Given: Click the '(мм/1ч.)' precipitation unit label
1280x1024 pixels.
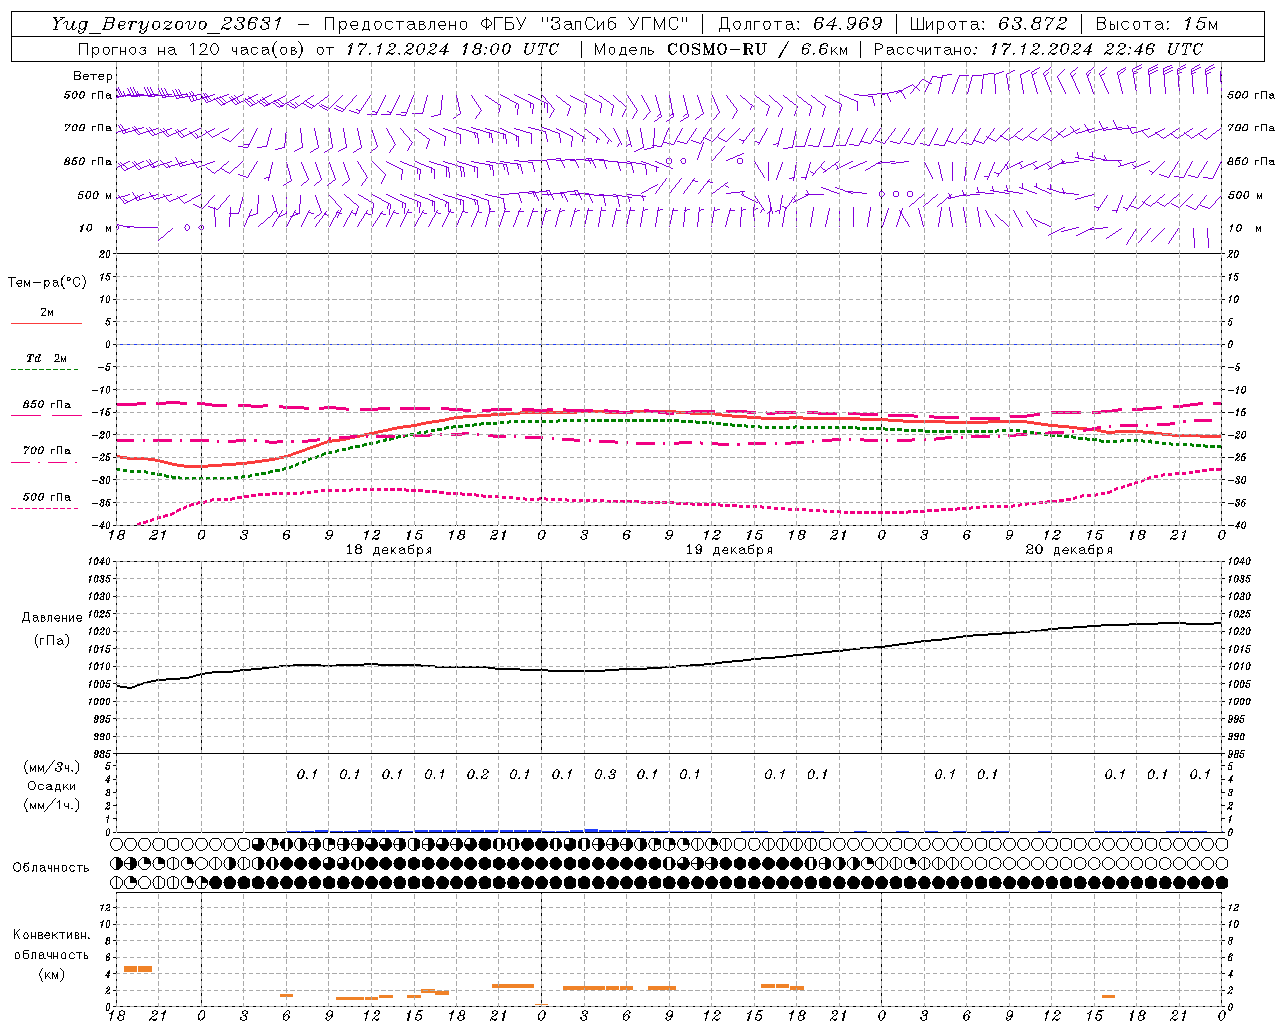Looking at the screenshot, I should pos(52,805).
